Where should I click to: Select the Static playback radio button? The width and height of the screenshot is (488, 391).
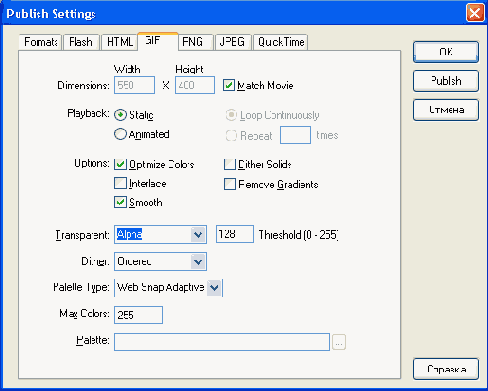(120, 115)
